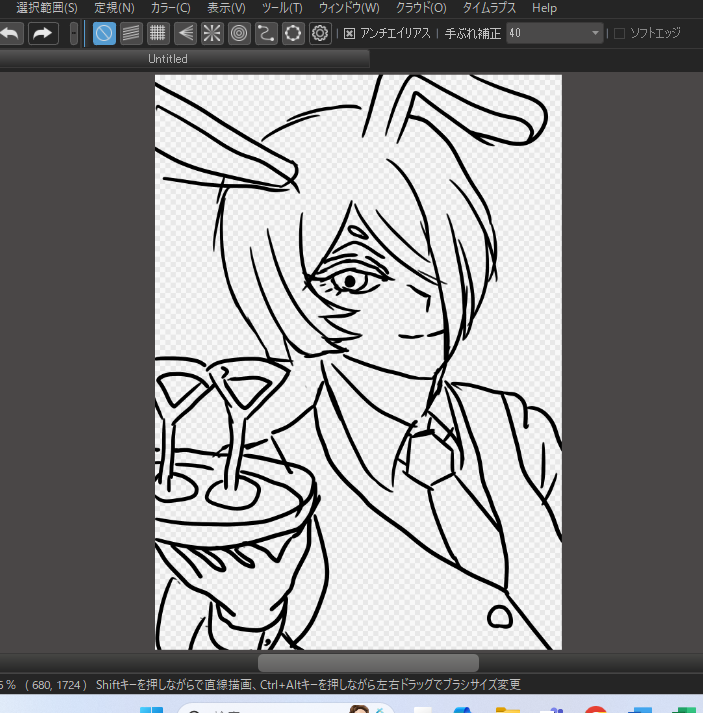The image size is (703, 713).
Task: Open the Help menu
Action: 544,8
